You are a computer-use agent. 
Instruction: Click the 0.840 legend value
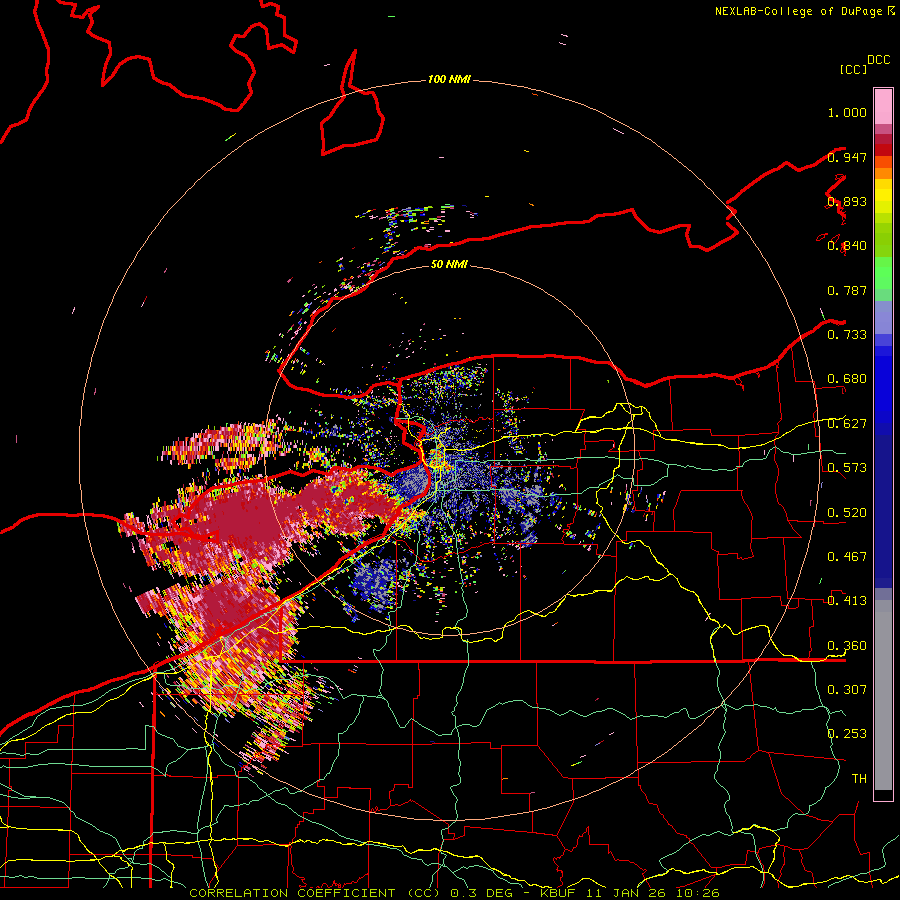(847, 246)
